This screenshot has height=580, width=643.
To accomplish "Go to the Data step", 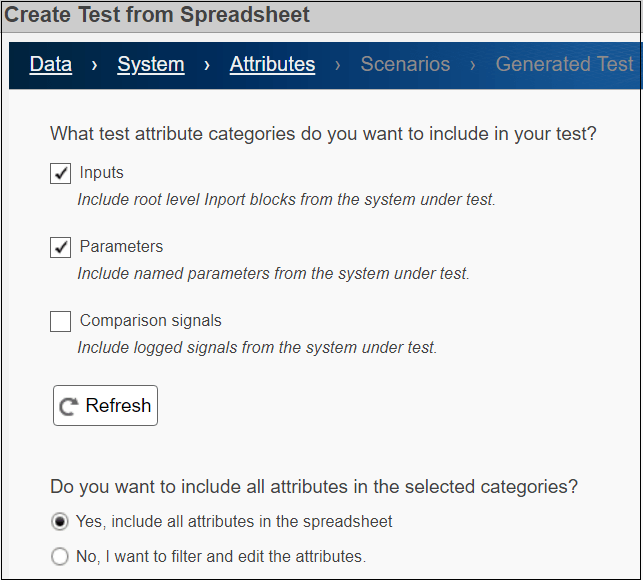I will point(51,65).
